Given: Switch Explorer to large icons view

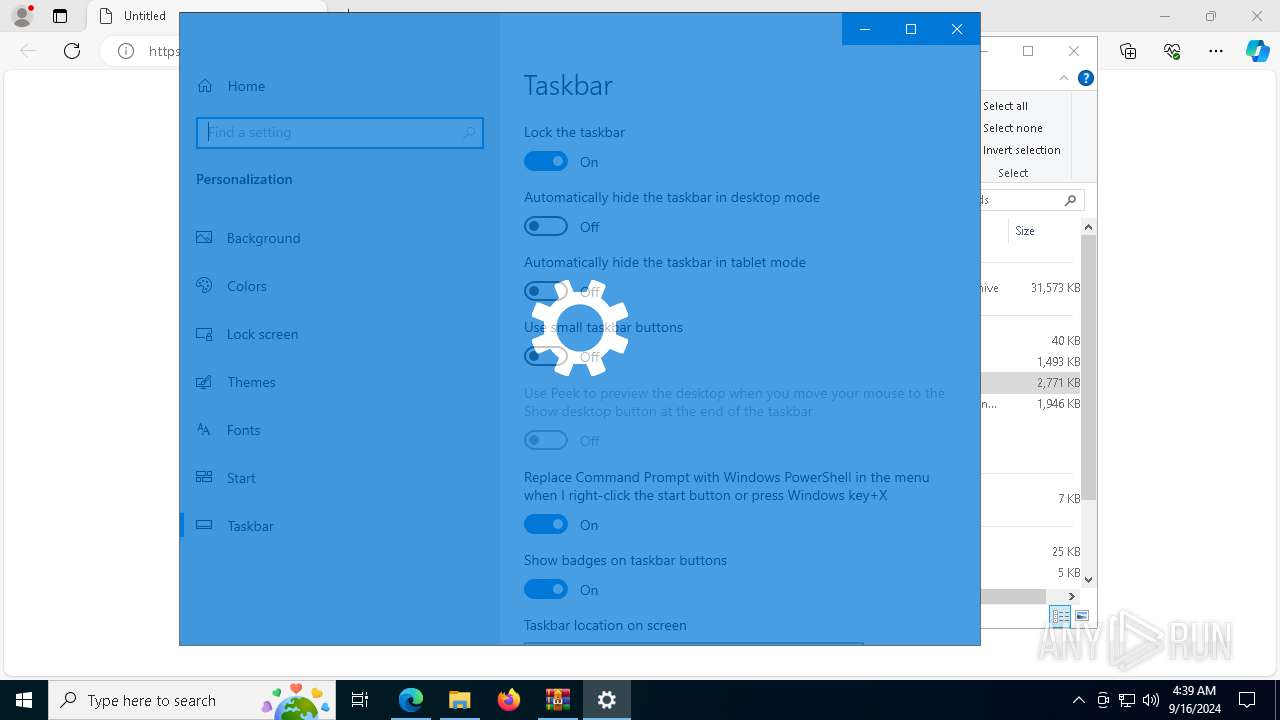Looking at the screenshot, I should pyautogui.click(x=1082, y=616).
